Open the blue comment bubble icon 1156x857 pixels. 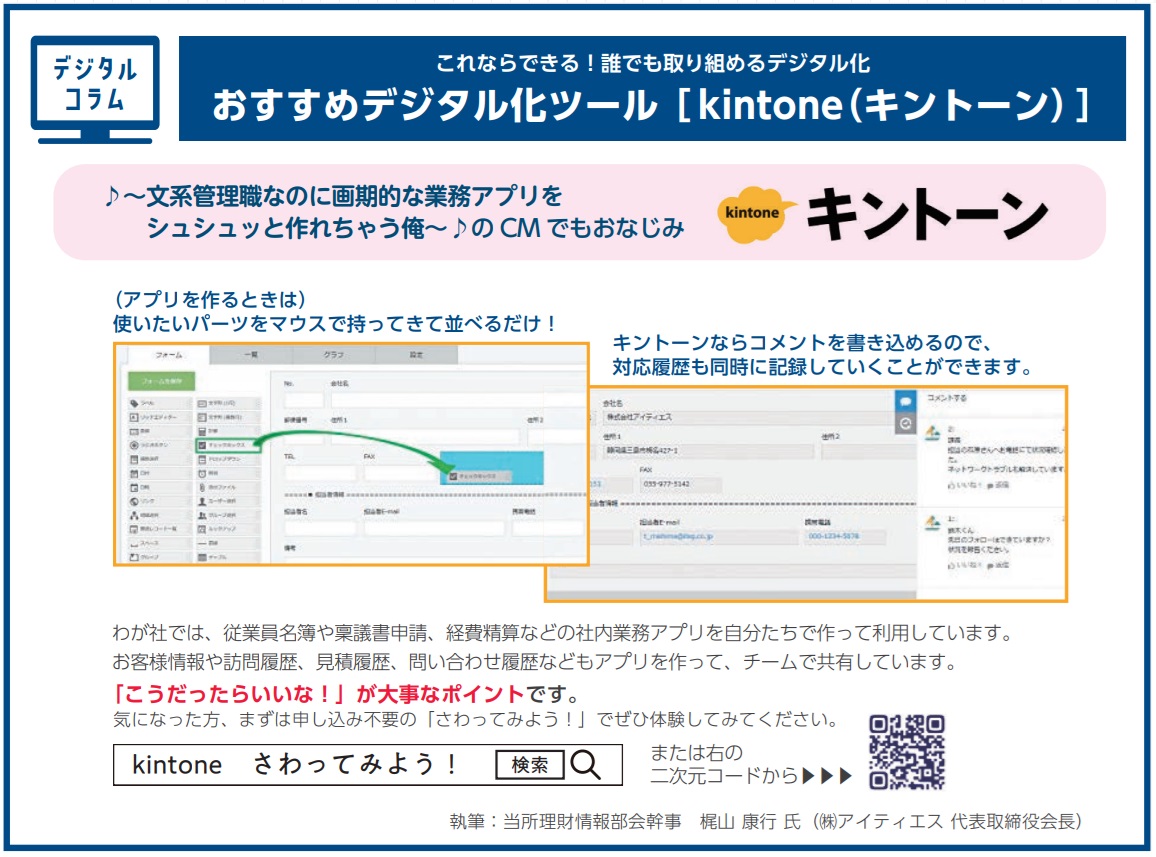(905, 401)
